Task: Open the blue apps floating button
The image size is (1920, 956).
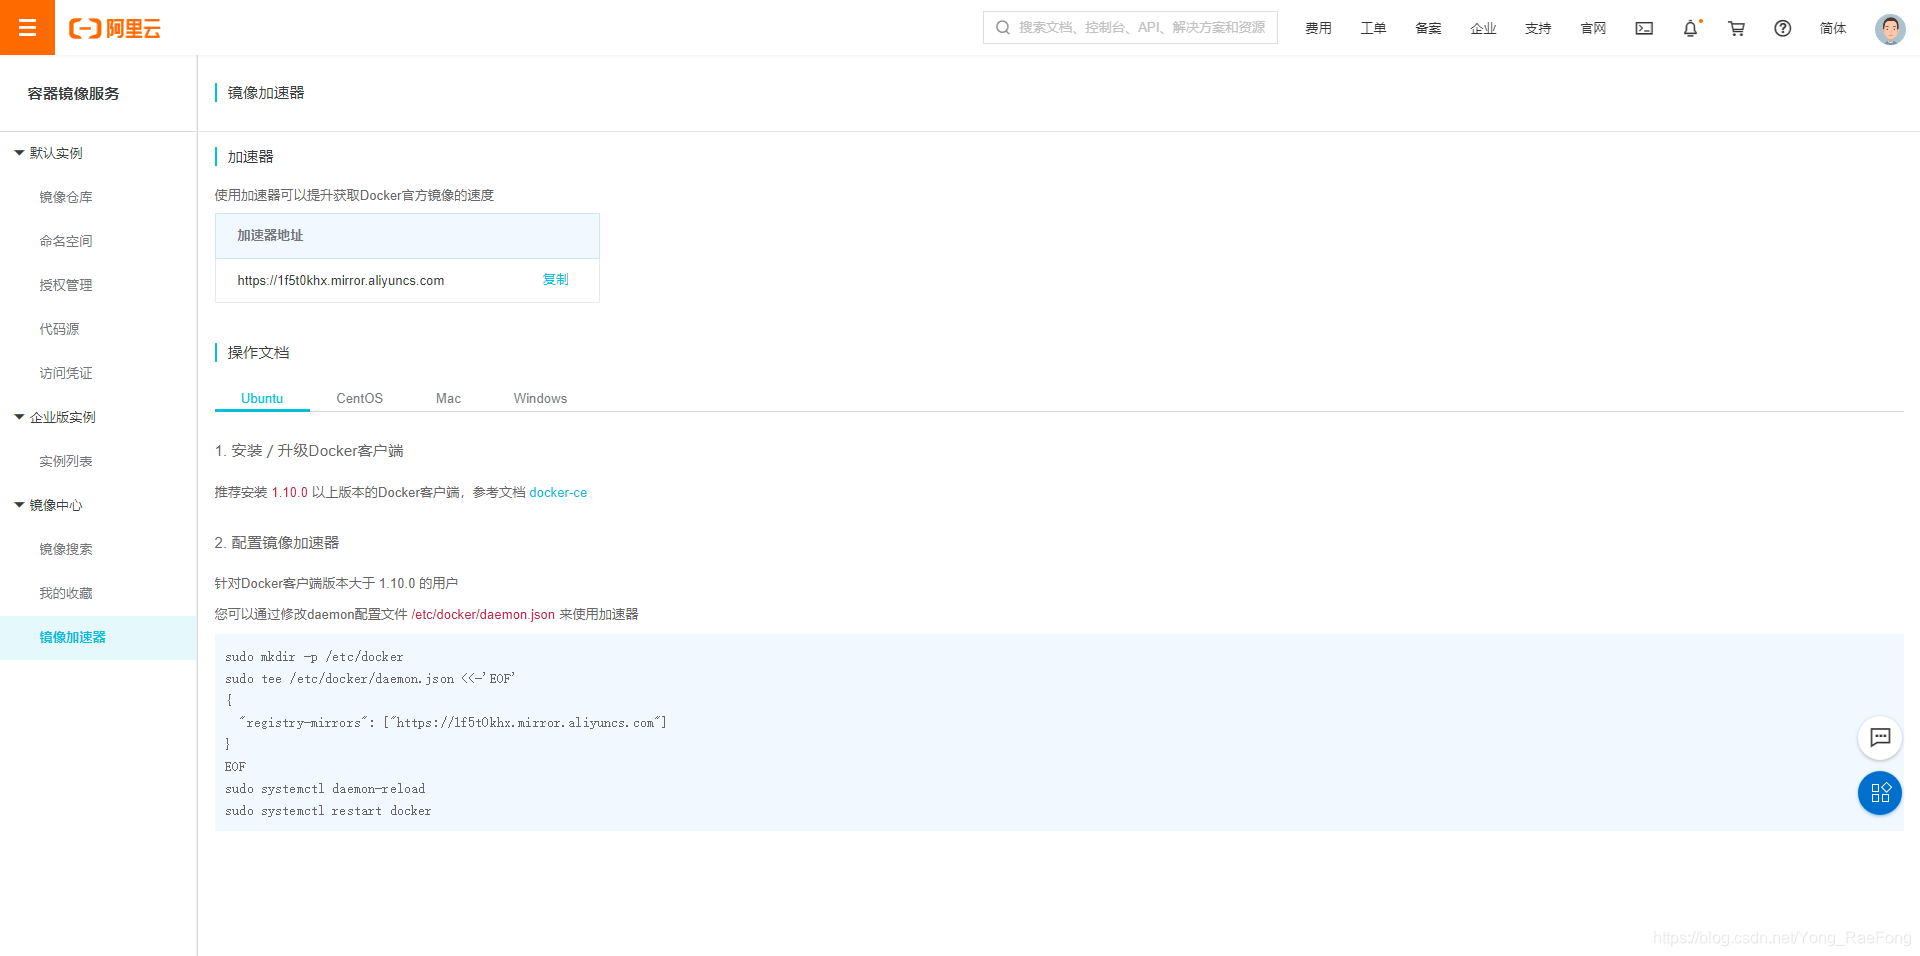Action: (x=1880, y=793)
